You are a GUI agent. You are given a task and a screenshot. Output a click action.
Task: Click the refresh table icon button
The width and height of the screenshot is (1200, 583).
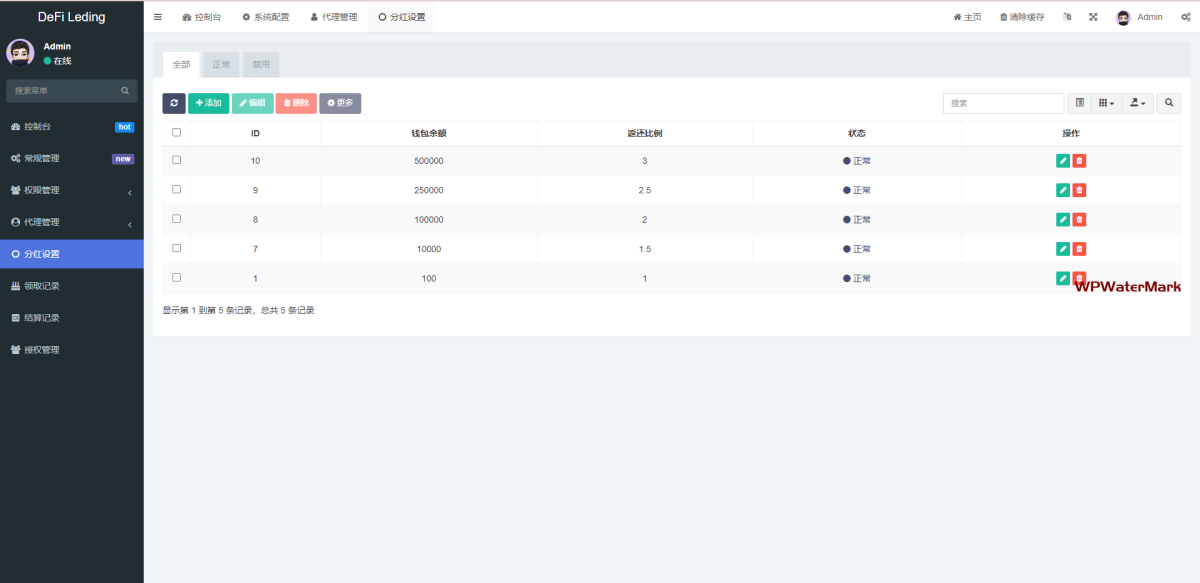click(174, 103)
